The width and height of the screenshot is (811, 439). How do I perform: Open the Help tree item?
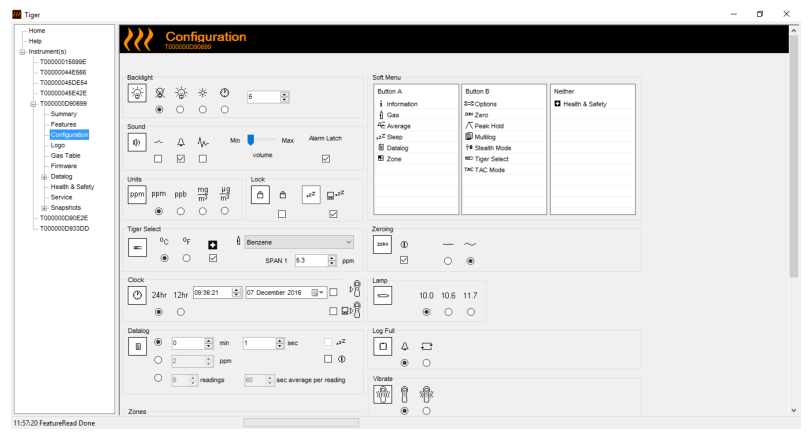[x=35, y=41]
